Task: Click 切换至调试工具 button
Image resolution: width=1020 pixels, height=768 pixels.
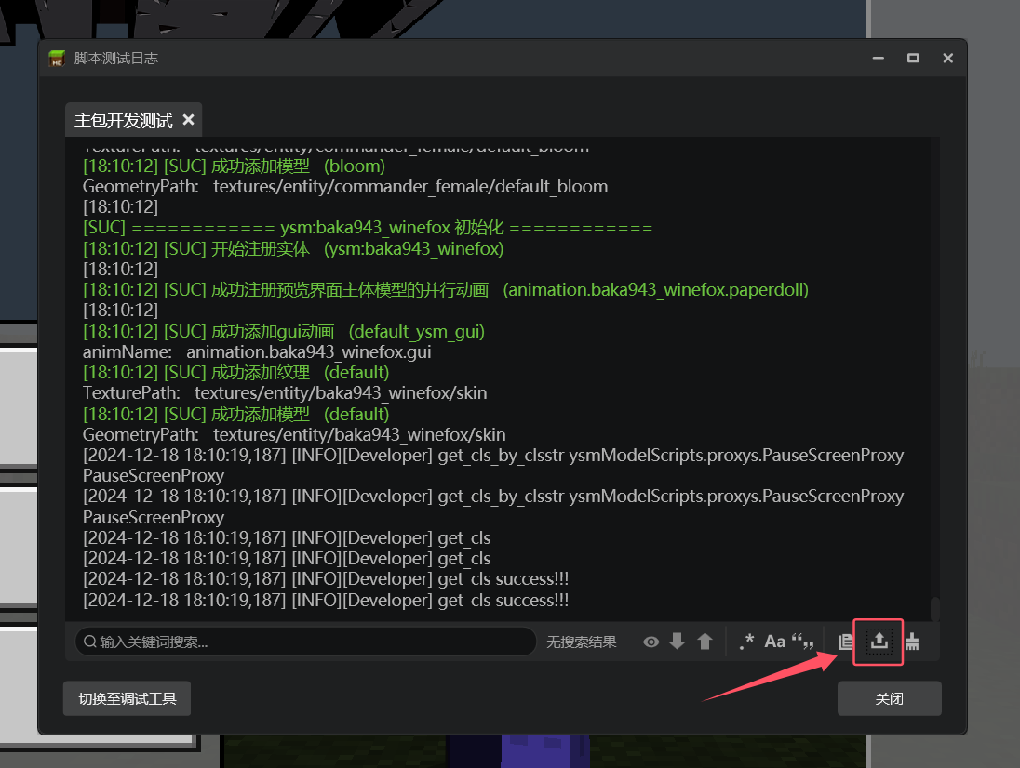Action: point(127,699)
